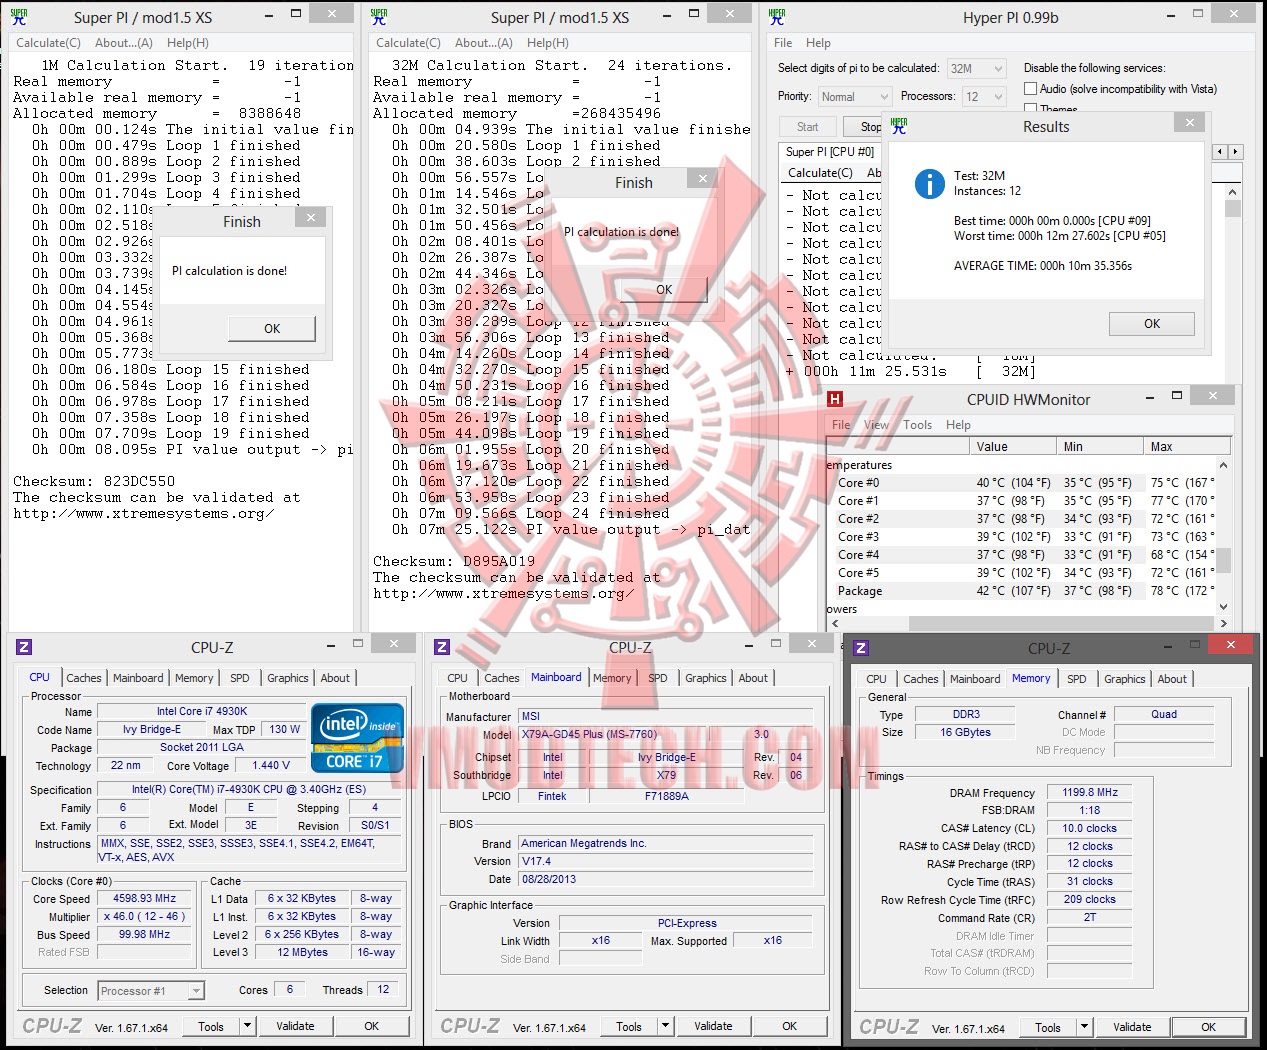Click the Super PI icon in the 32M window title bar
The width and height of the screenshot is (1267, 1050).
(379, 17)
